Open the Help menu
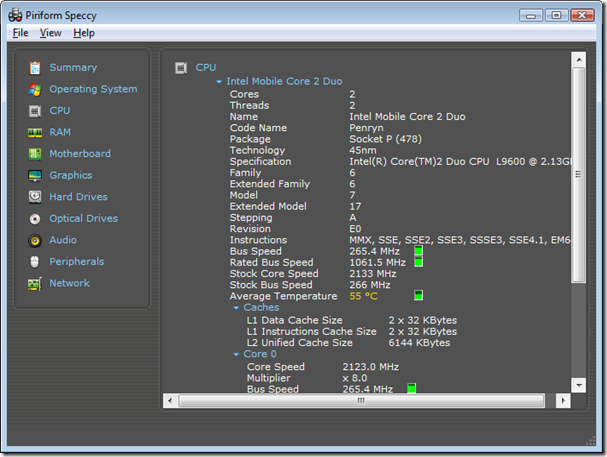The width and height of the screenshot is (607, 457). [x=84, y=33]
